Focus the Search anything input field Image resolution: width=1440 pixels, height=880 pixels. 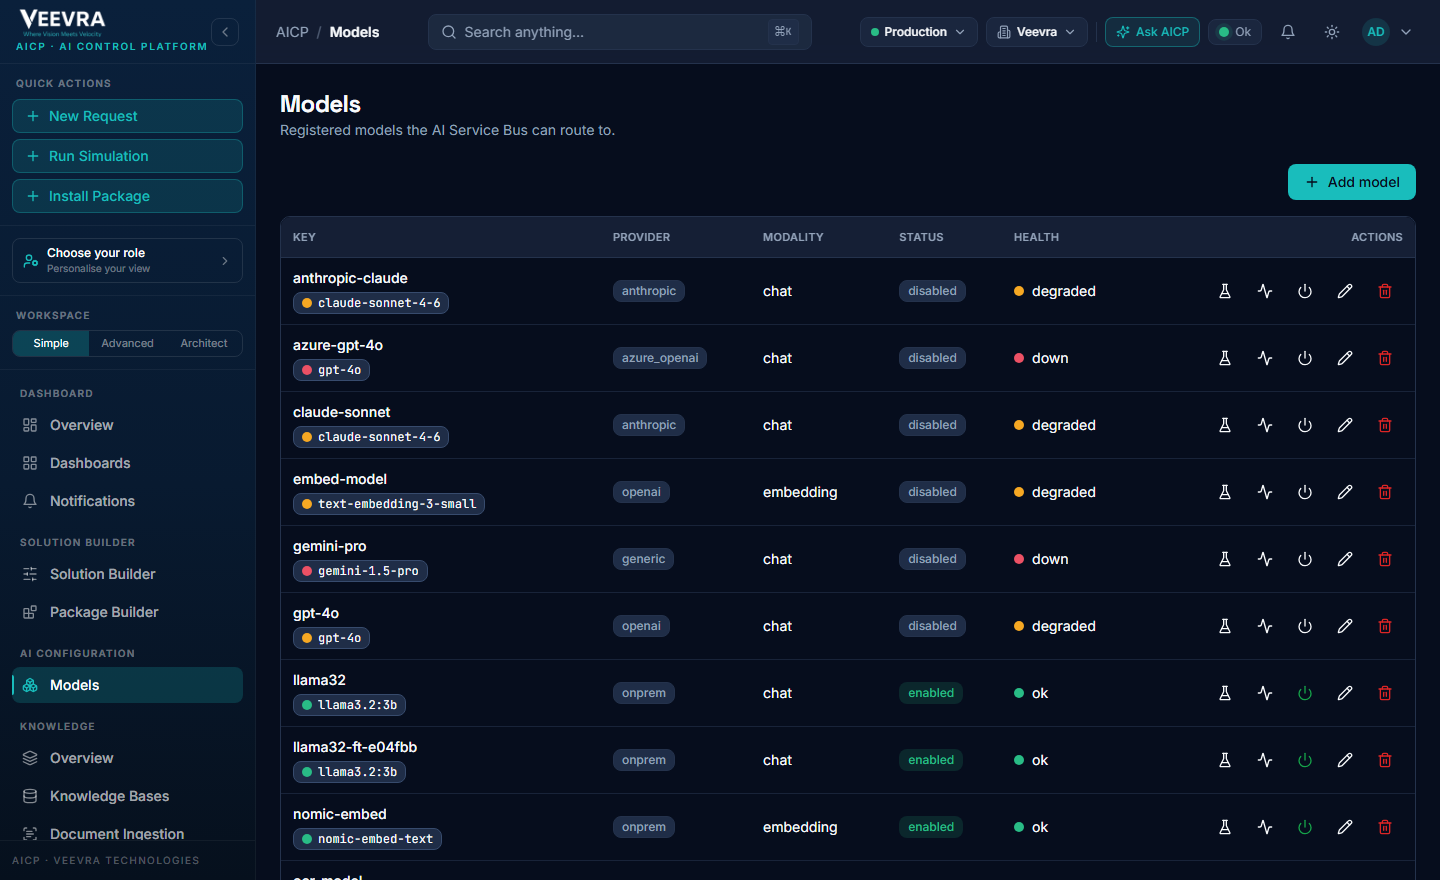620,32
